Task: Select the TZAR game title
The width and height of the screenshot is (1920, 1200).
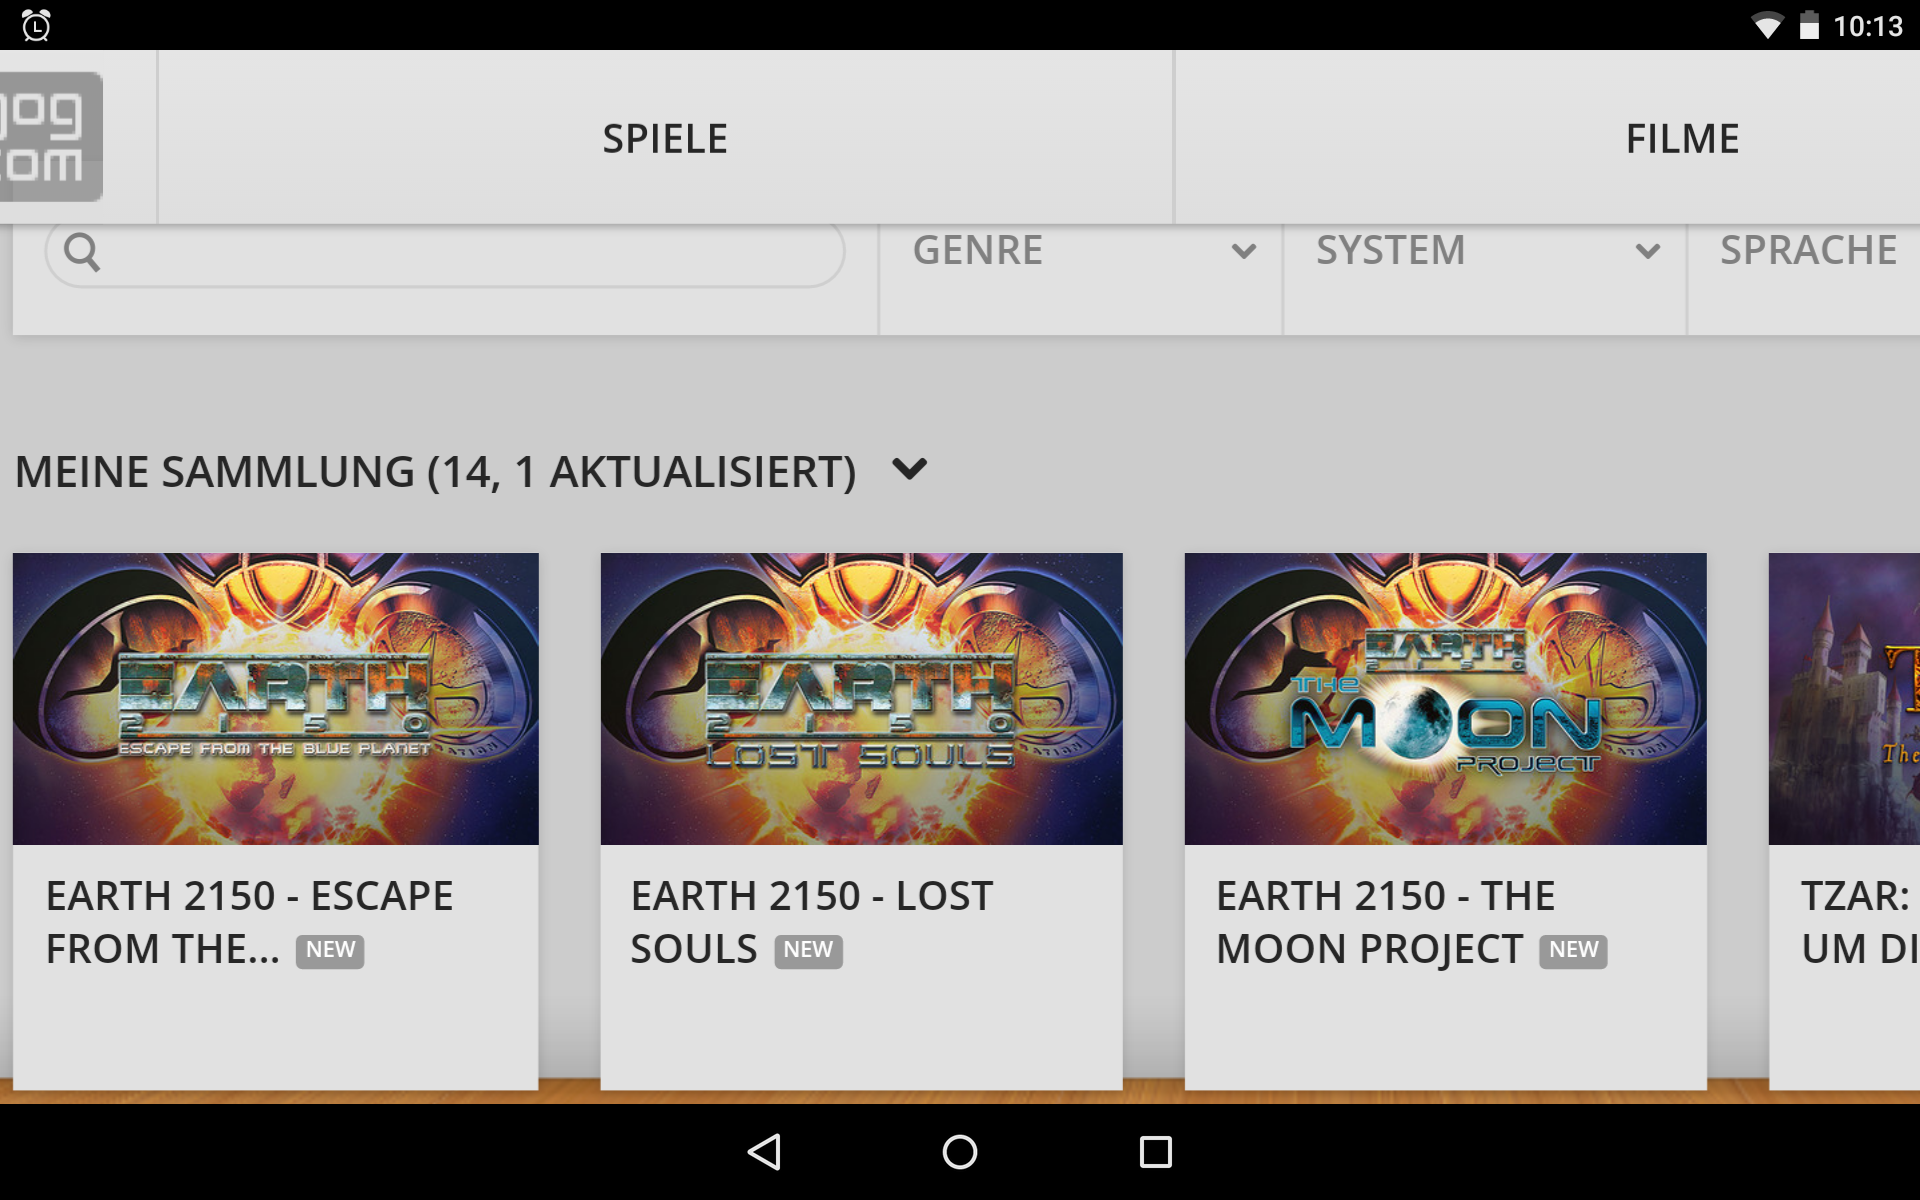Action: pyautogui.click(x=1859, y=922)
